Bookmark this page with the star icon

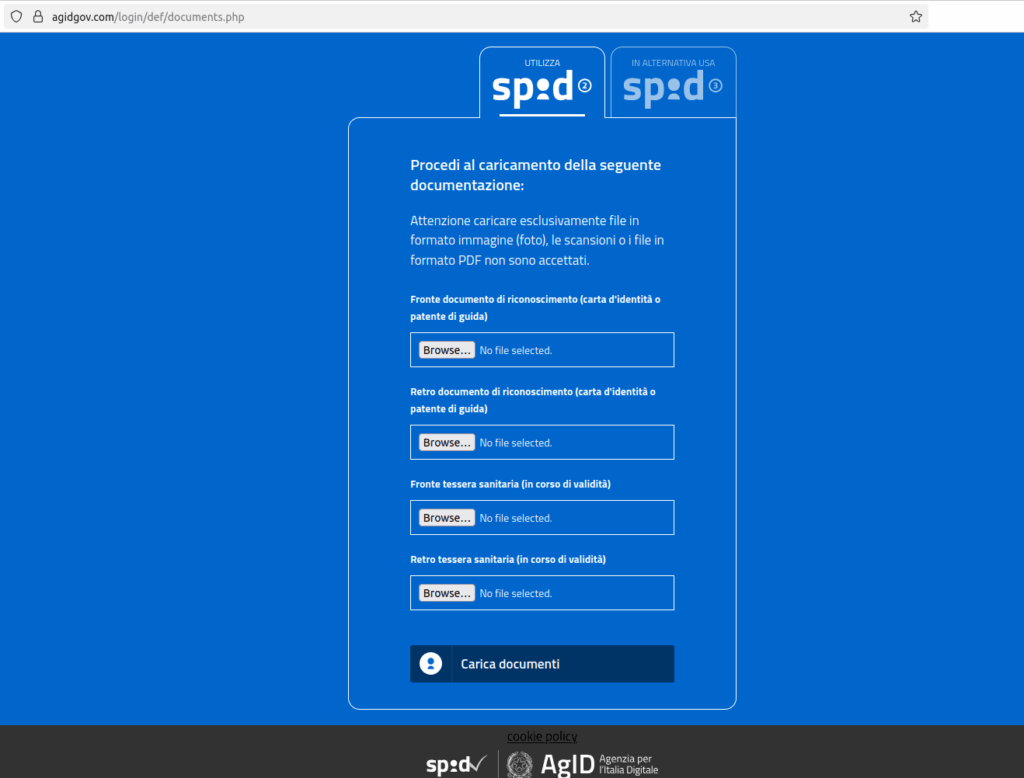click(x=915, y=16)
